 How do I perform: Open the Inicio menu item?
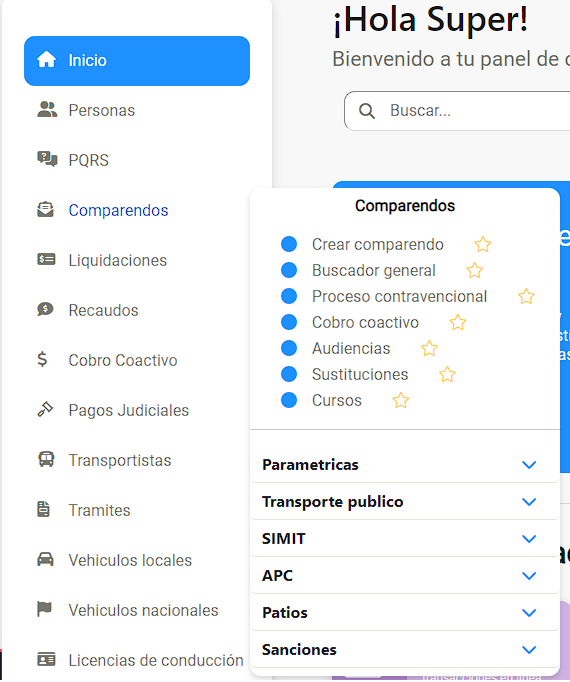(137, 60)
